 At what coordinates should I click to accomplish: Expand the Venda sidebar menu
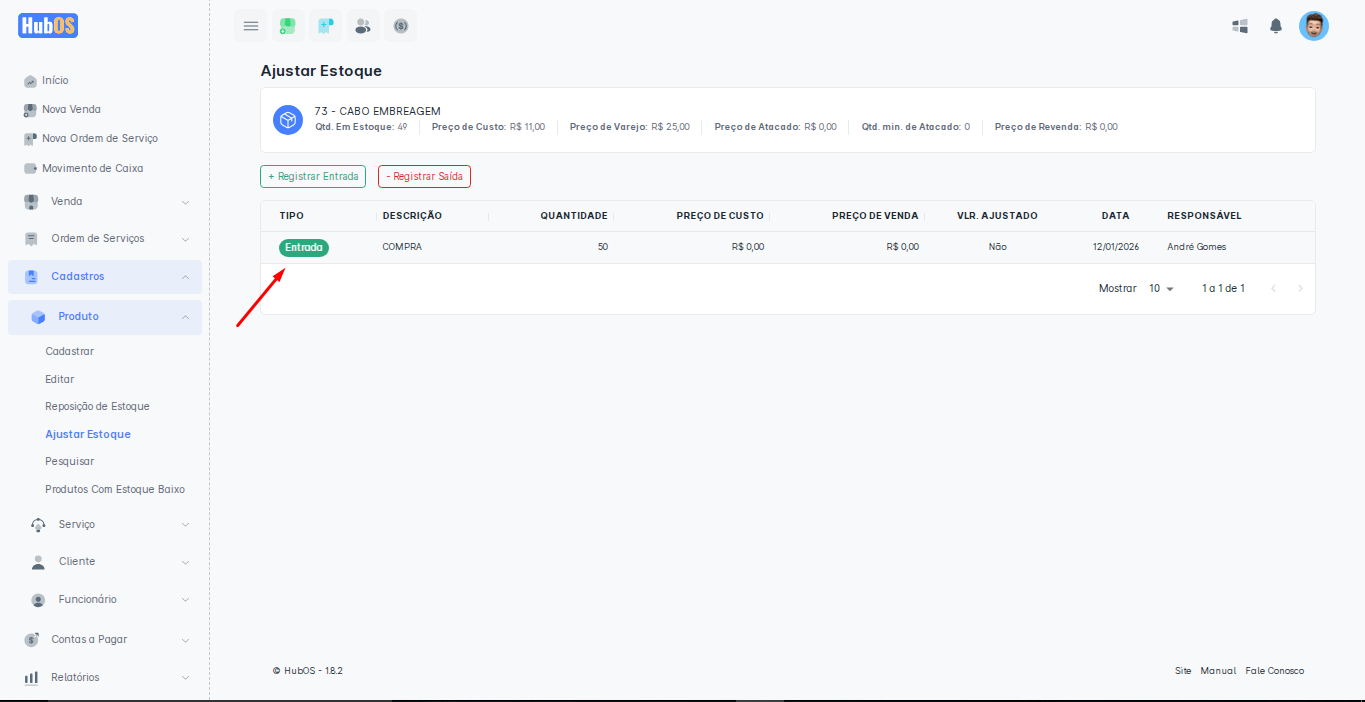[x=105, y=202]
